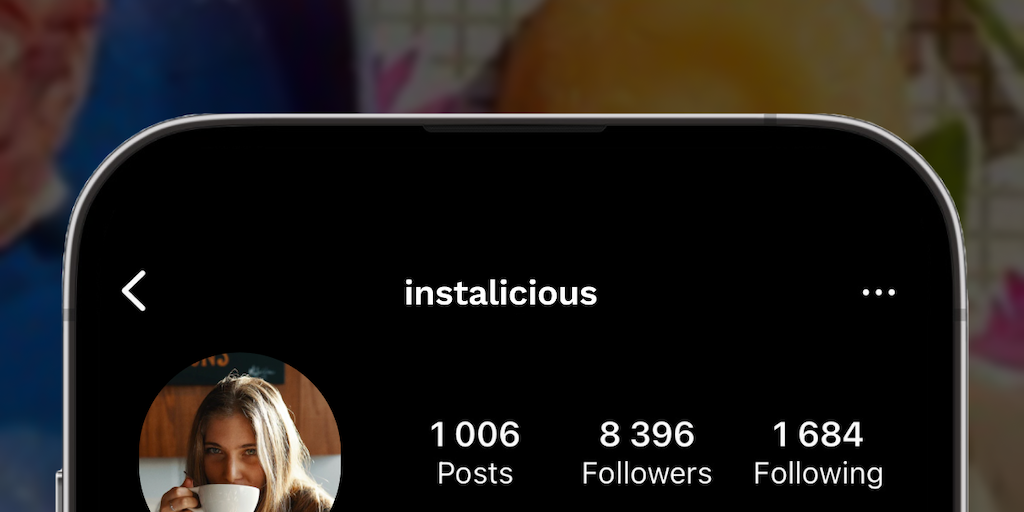Click the 1 006 posts count
This screenshot has width=1024, height=512.
click(475, 434)
